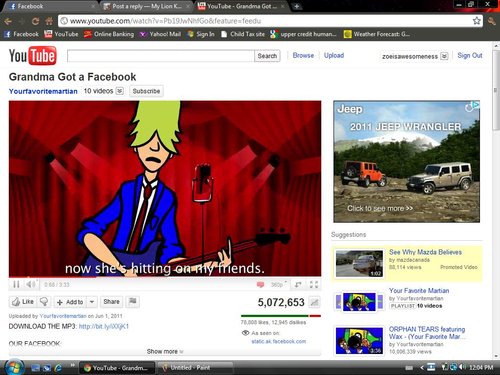Toggle fullscreen video mode
Image resolution: width=500 pixels, height=375 pixels.
click(x=314, y=284)
